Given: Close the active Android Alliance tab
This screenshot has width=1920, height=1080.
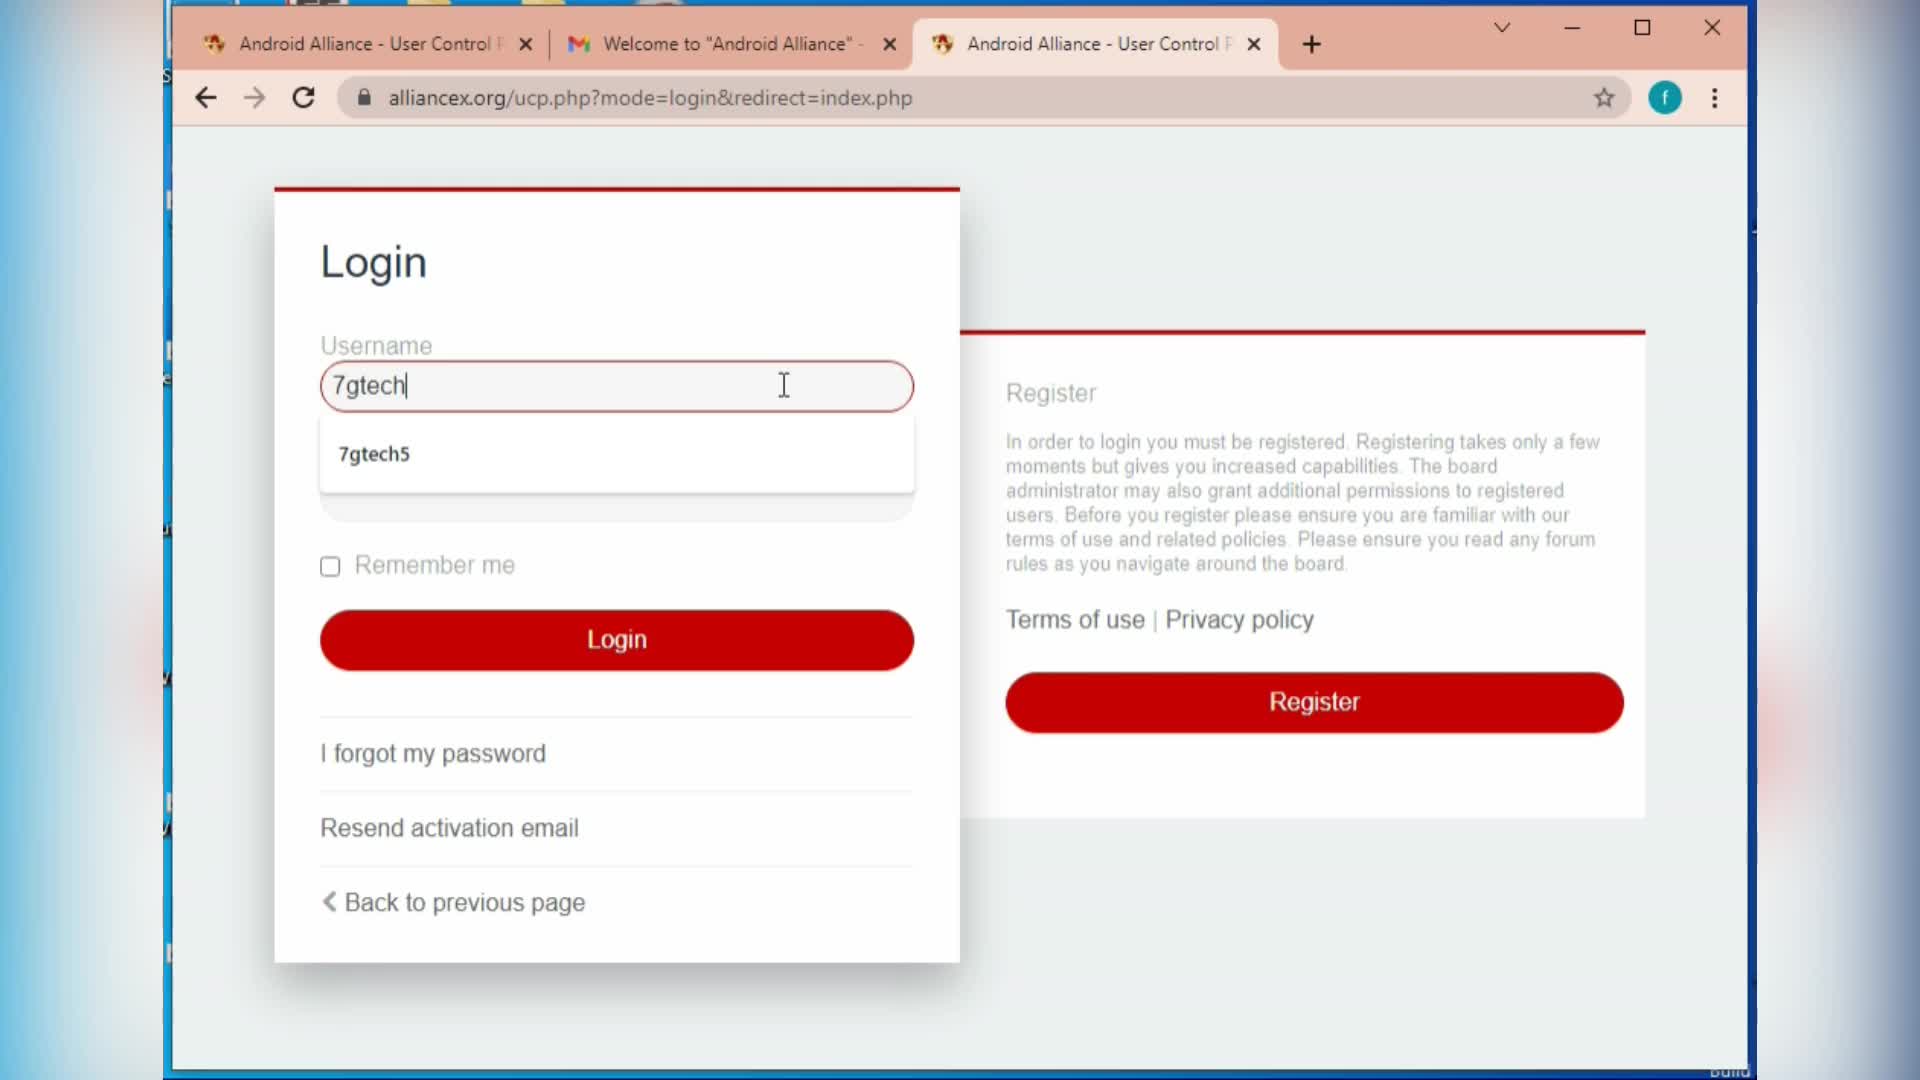Looking at the screenshot, I should pyautogui.click(x=1254, y=44).
